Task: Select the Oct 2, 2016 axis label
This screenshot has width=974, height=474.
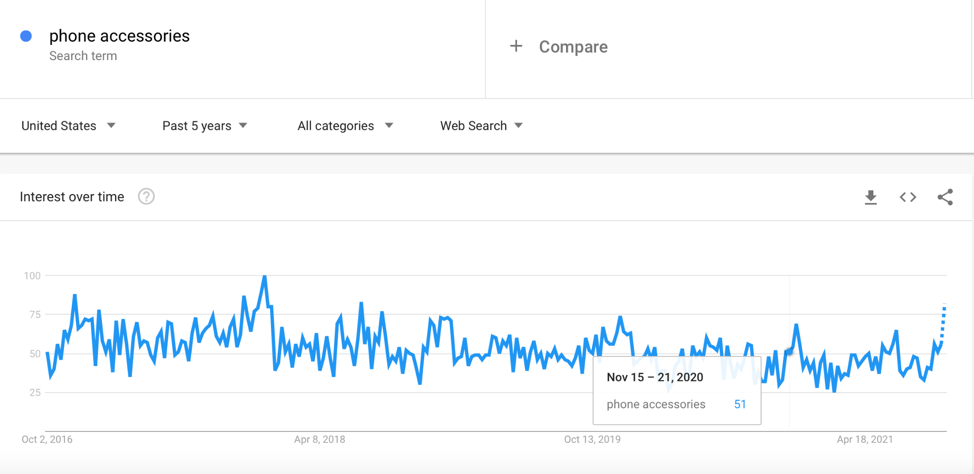Action: [x=47, y=440]
